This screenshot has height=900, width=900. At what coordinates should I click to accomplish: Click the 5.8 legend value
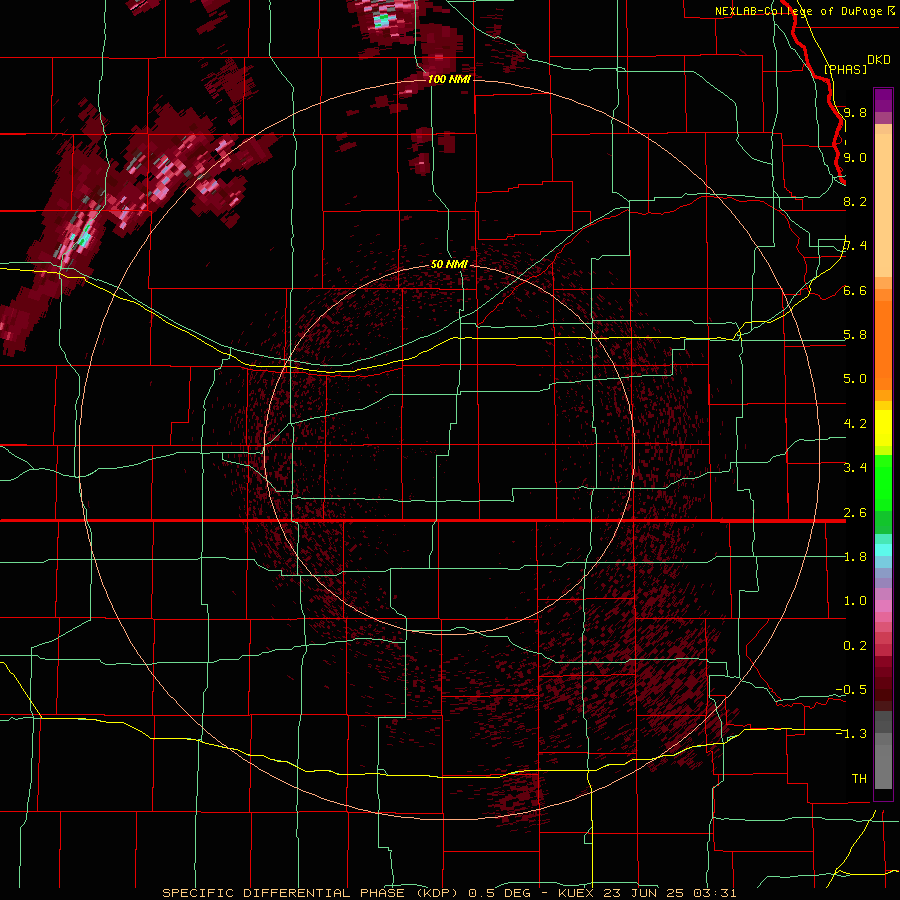855,335
